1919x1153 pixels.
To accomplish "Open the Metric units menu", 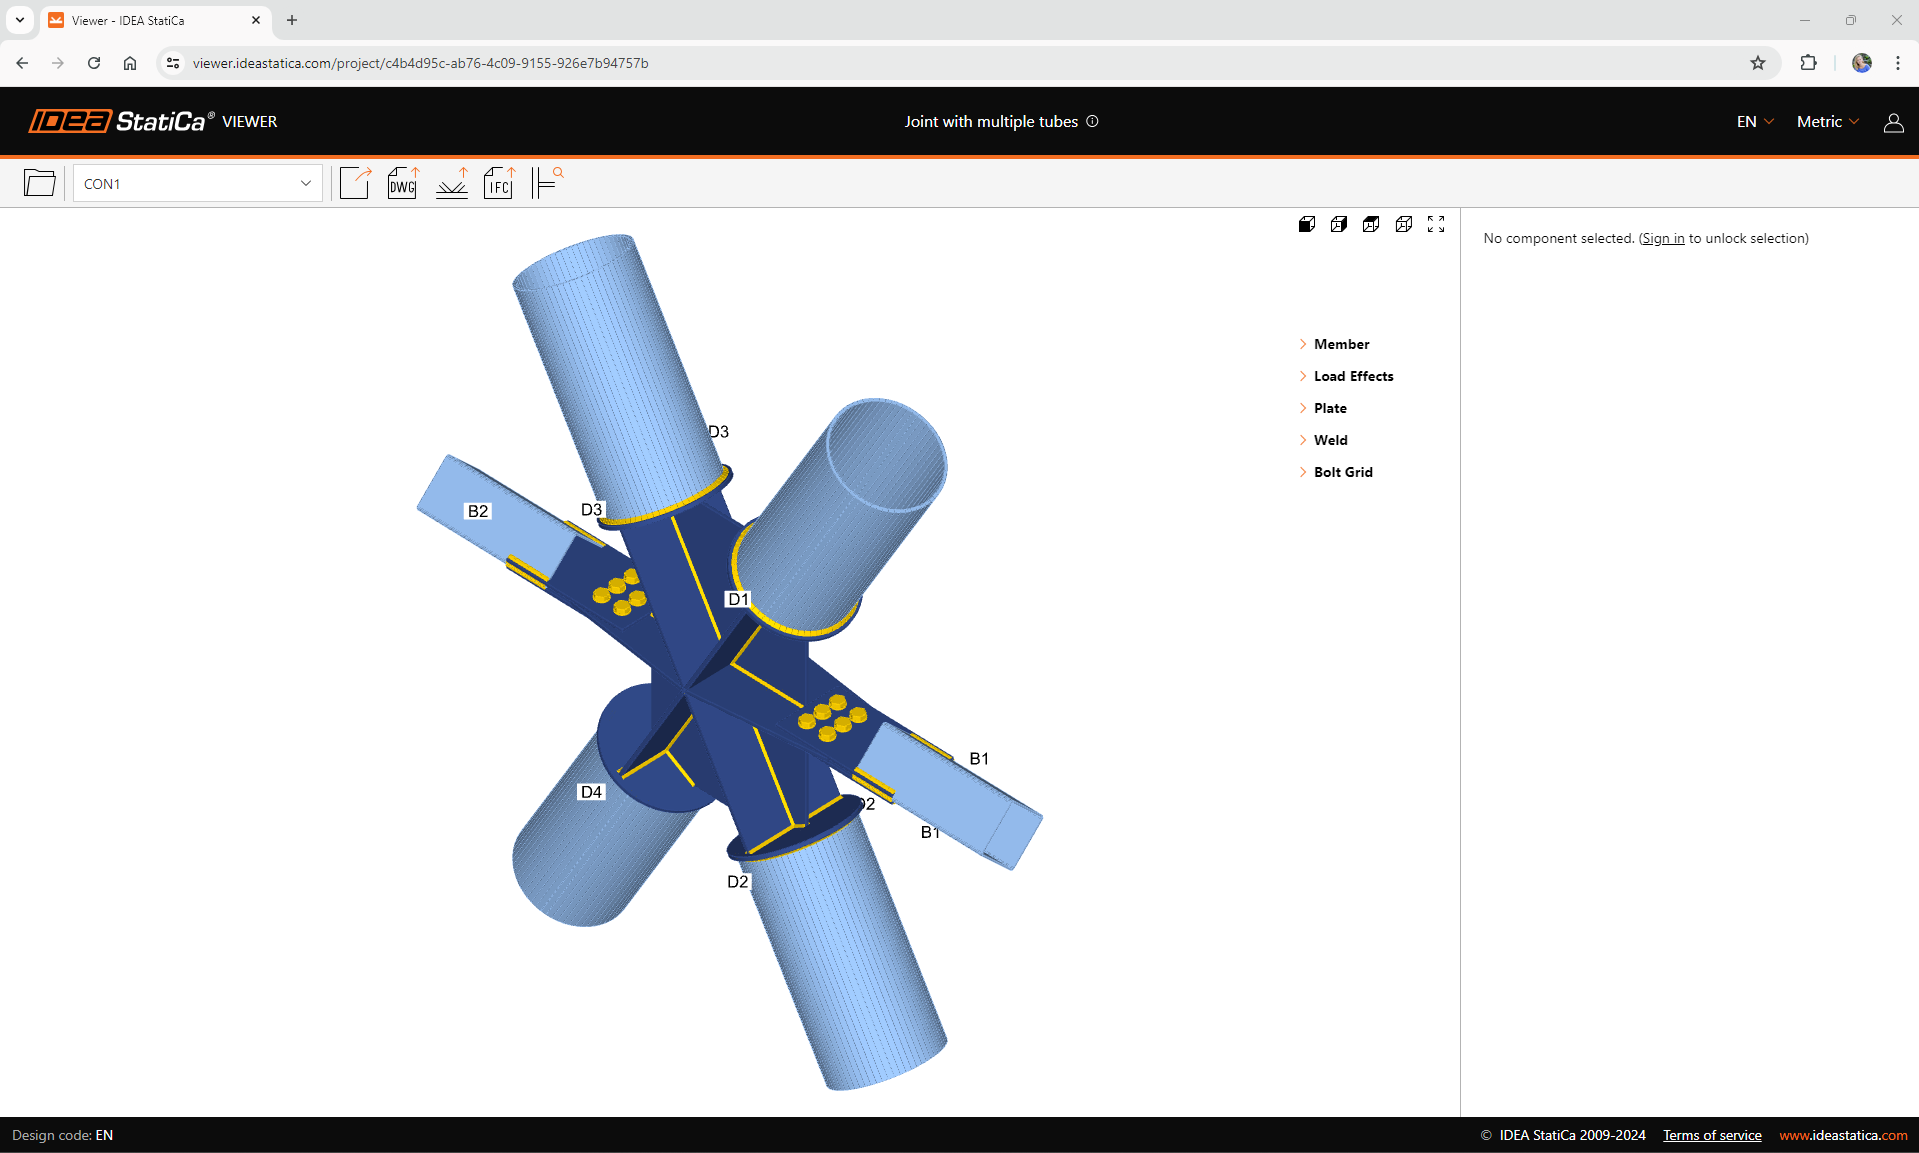I will tap(1825, 121).
